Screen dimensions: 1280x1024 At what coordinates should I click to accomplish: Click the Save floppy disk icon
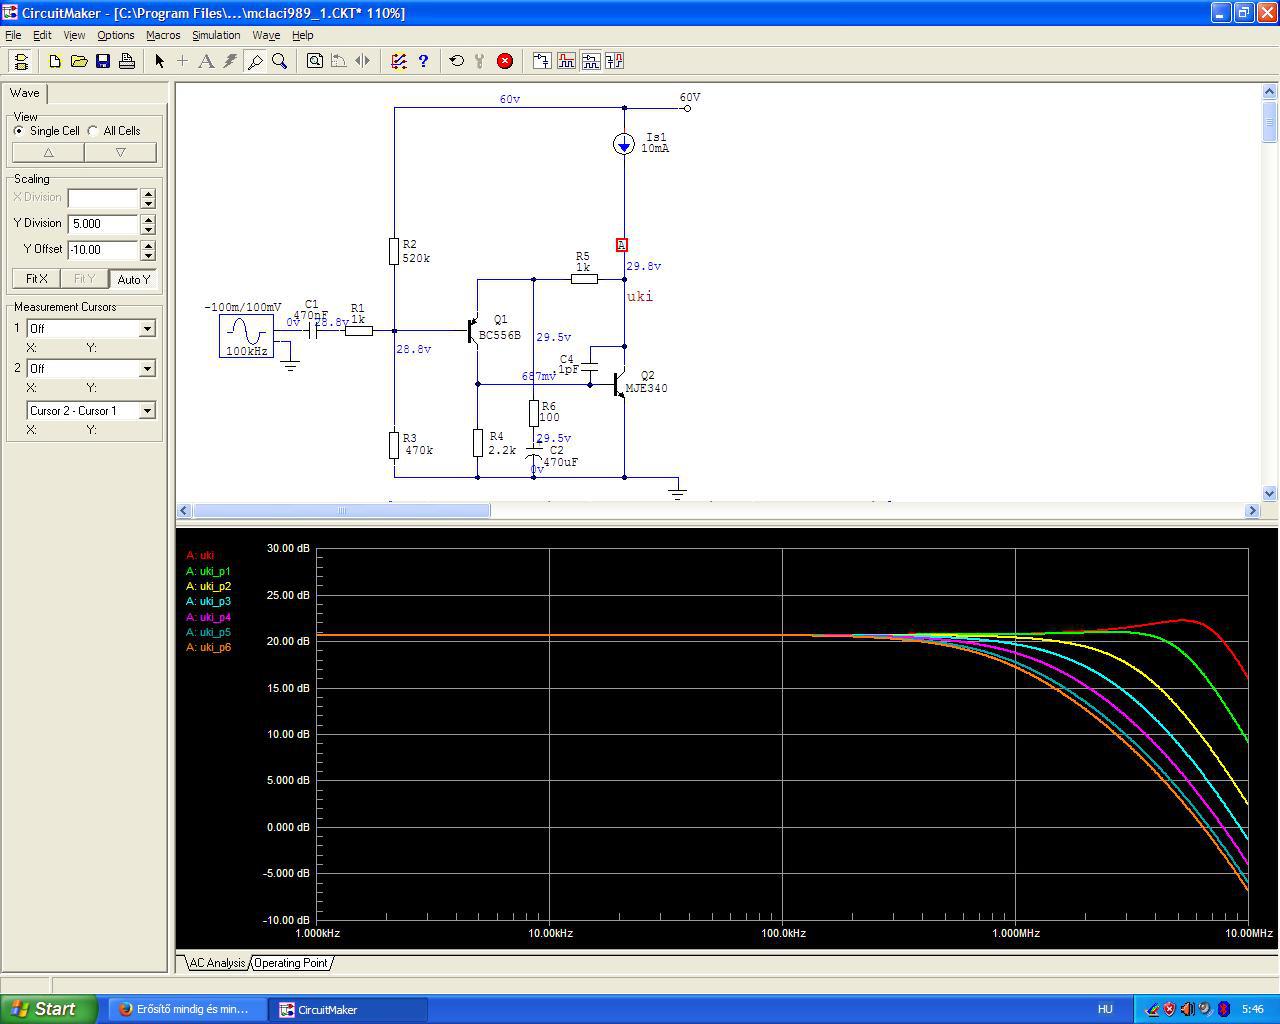coord(103,61)
